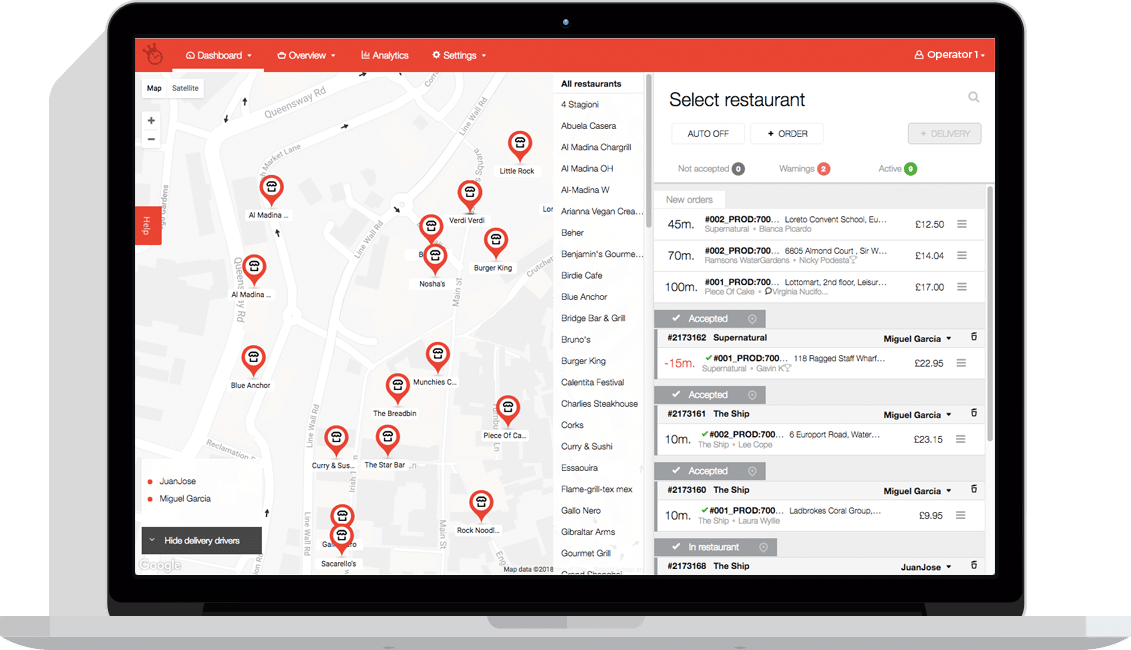Click the Nosha's restaurant map pin

coord(435,259)
